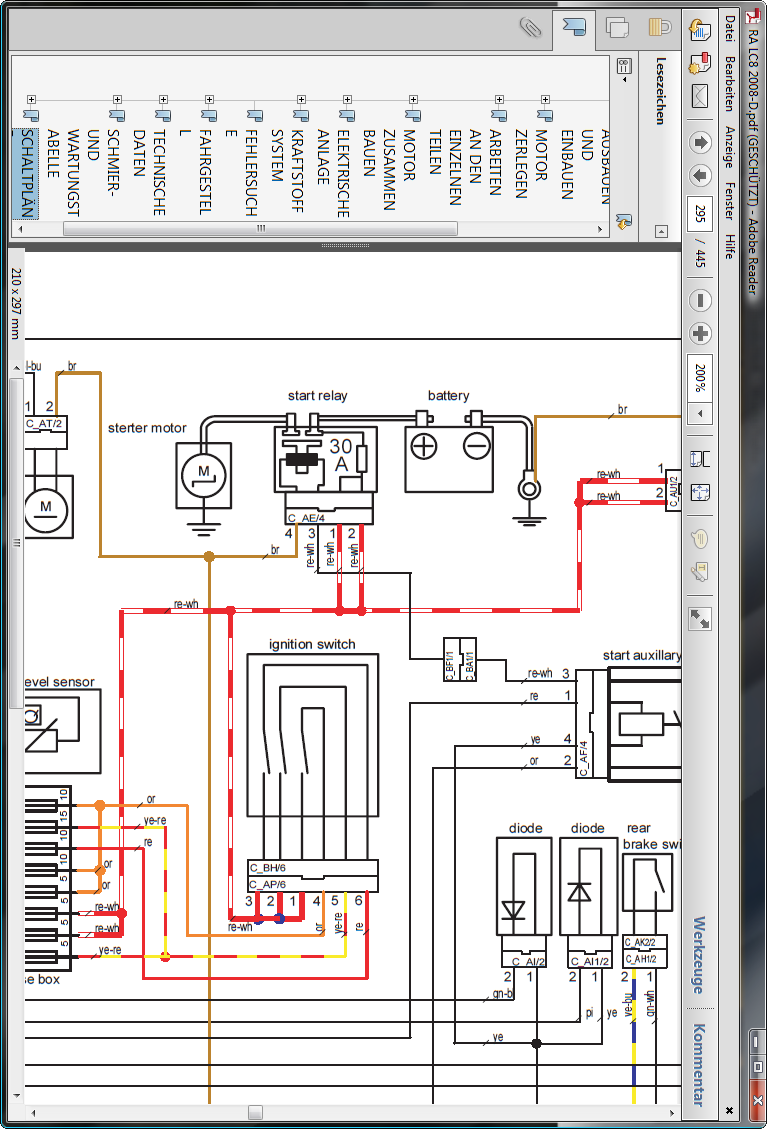Image resolution: width=767 pixels, height=1129 pixels.
Task: Open the page thumbnails panel icon
Action: [x=617, y=27]
